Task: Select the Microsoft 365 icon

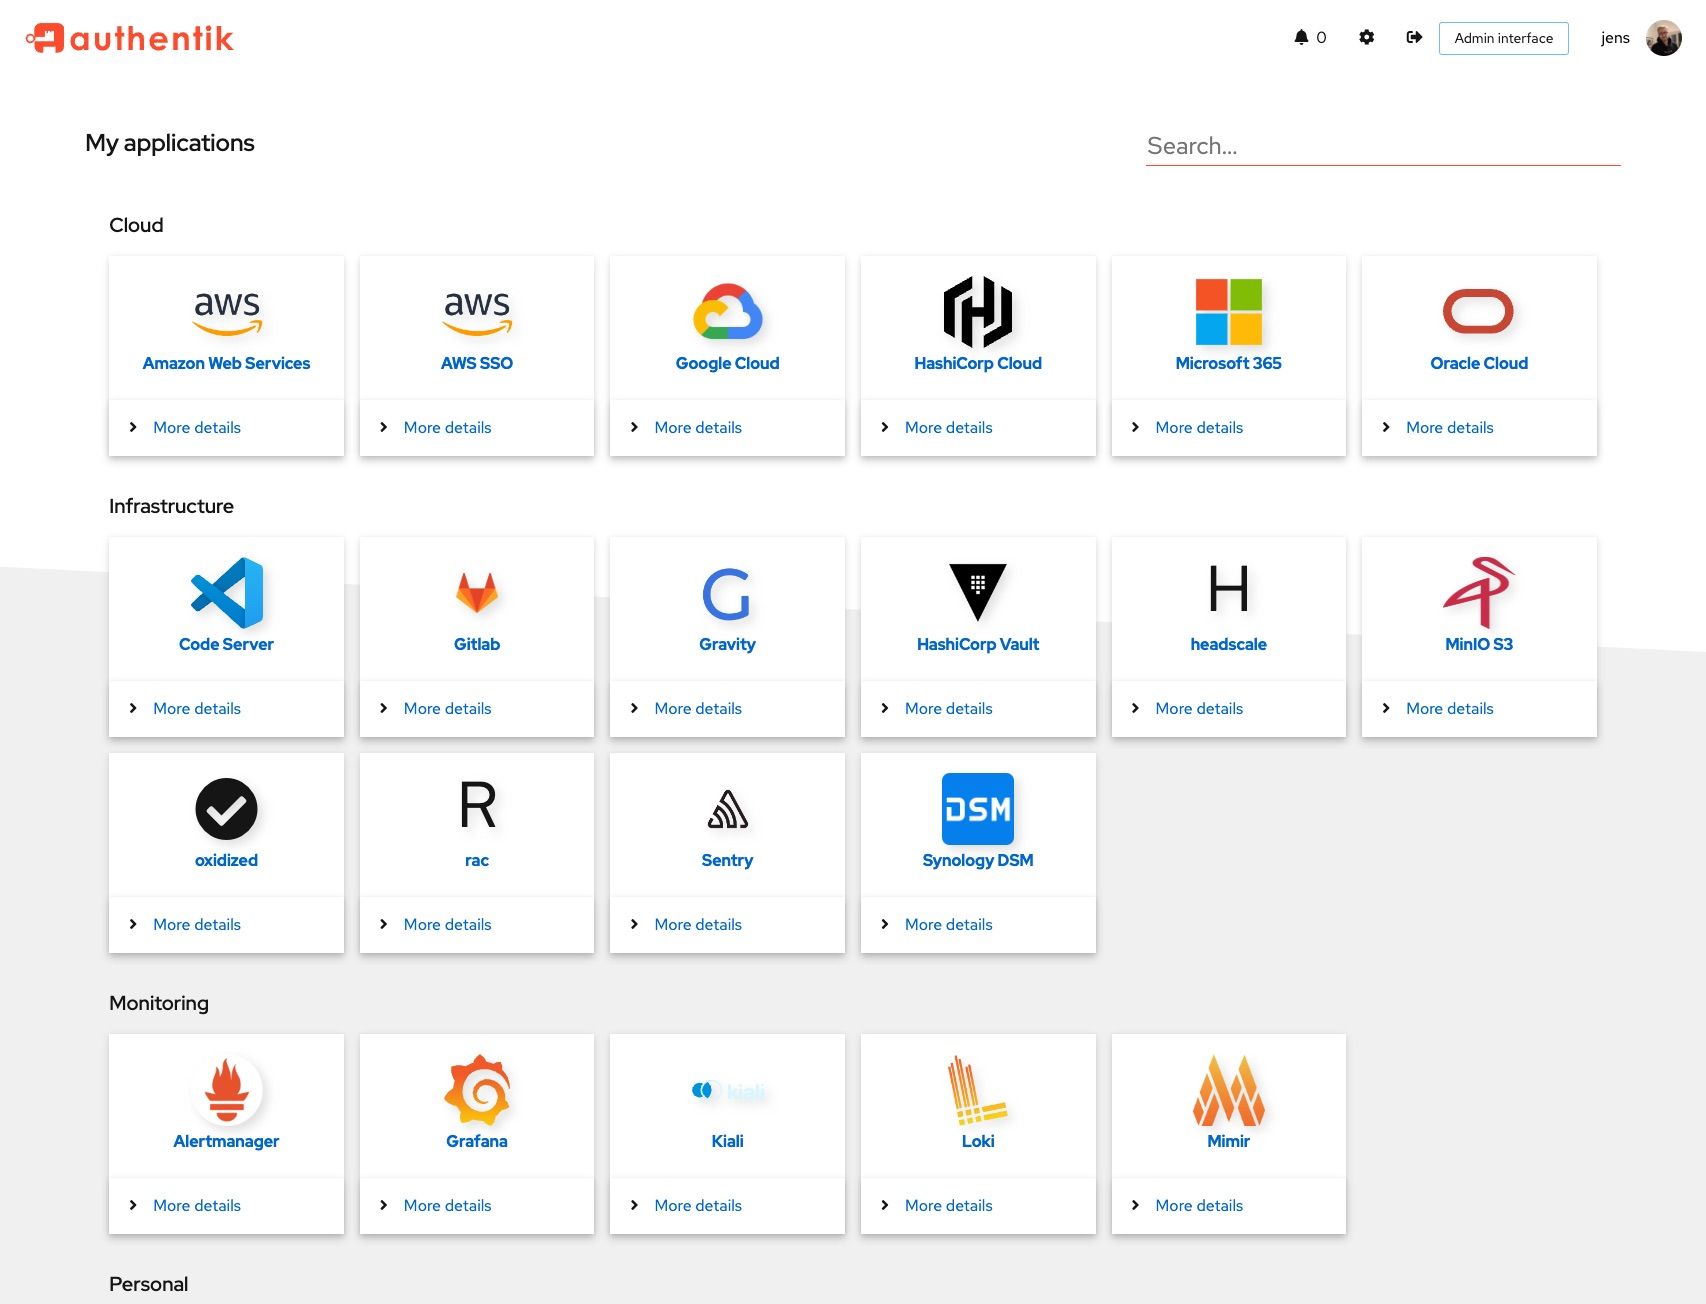Action: click(1228, 313)
